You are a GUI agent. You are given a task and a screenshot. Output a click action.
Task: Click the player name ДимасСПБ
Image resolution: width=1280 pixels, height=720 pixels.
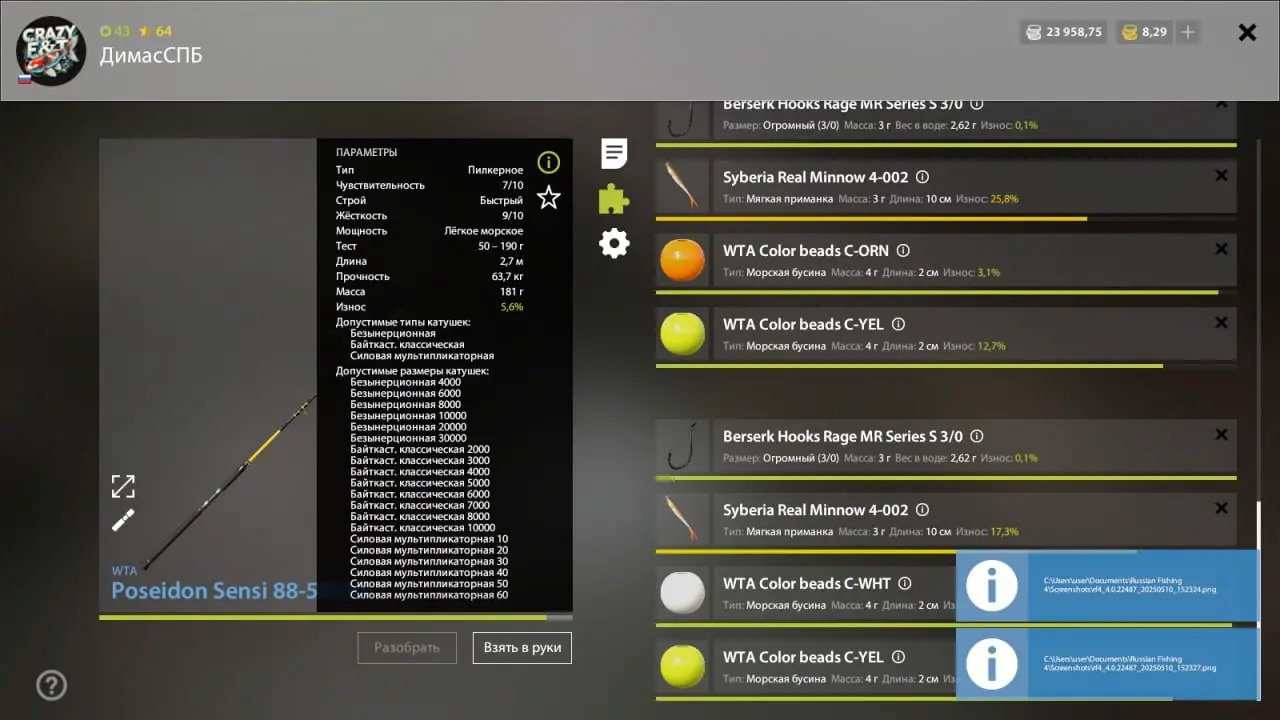(151, 56)
